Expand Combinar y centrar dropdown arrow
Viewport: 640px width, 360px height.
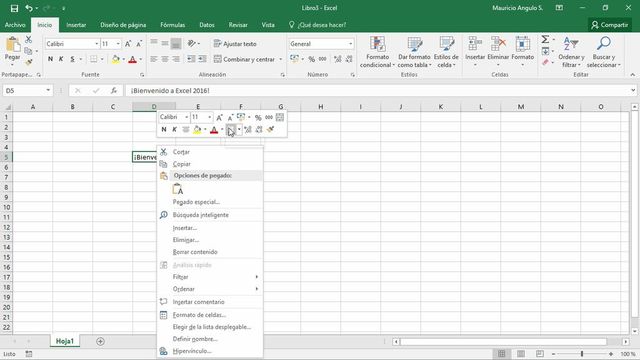(x=280, y=59)
